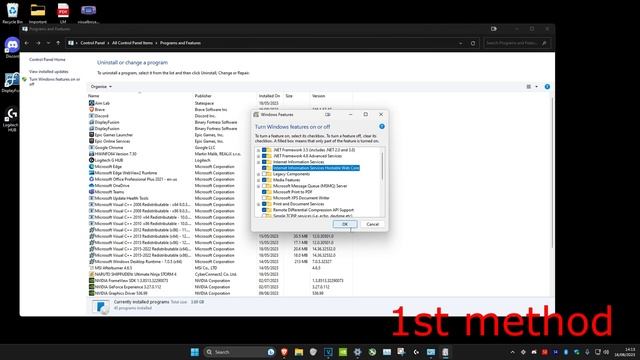The width and height of the screenshot is (640, 360).
Task: Click the Windows Features list scrollbar
Action: (x=382, y=165)
